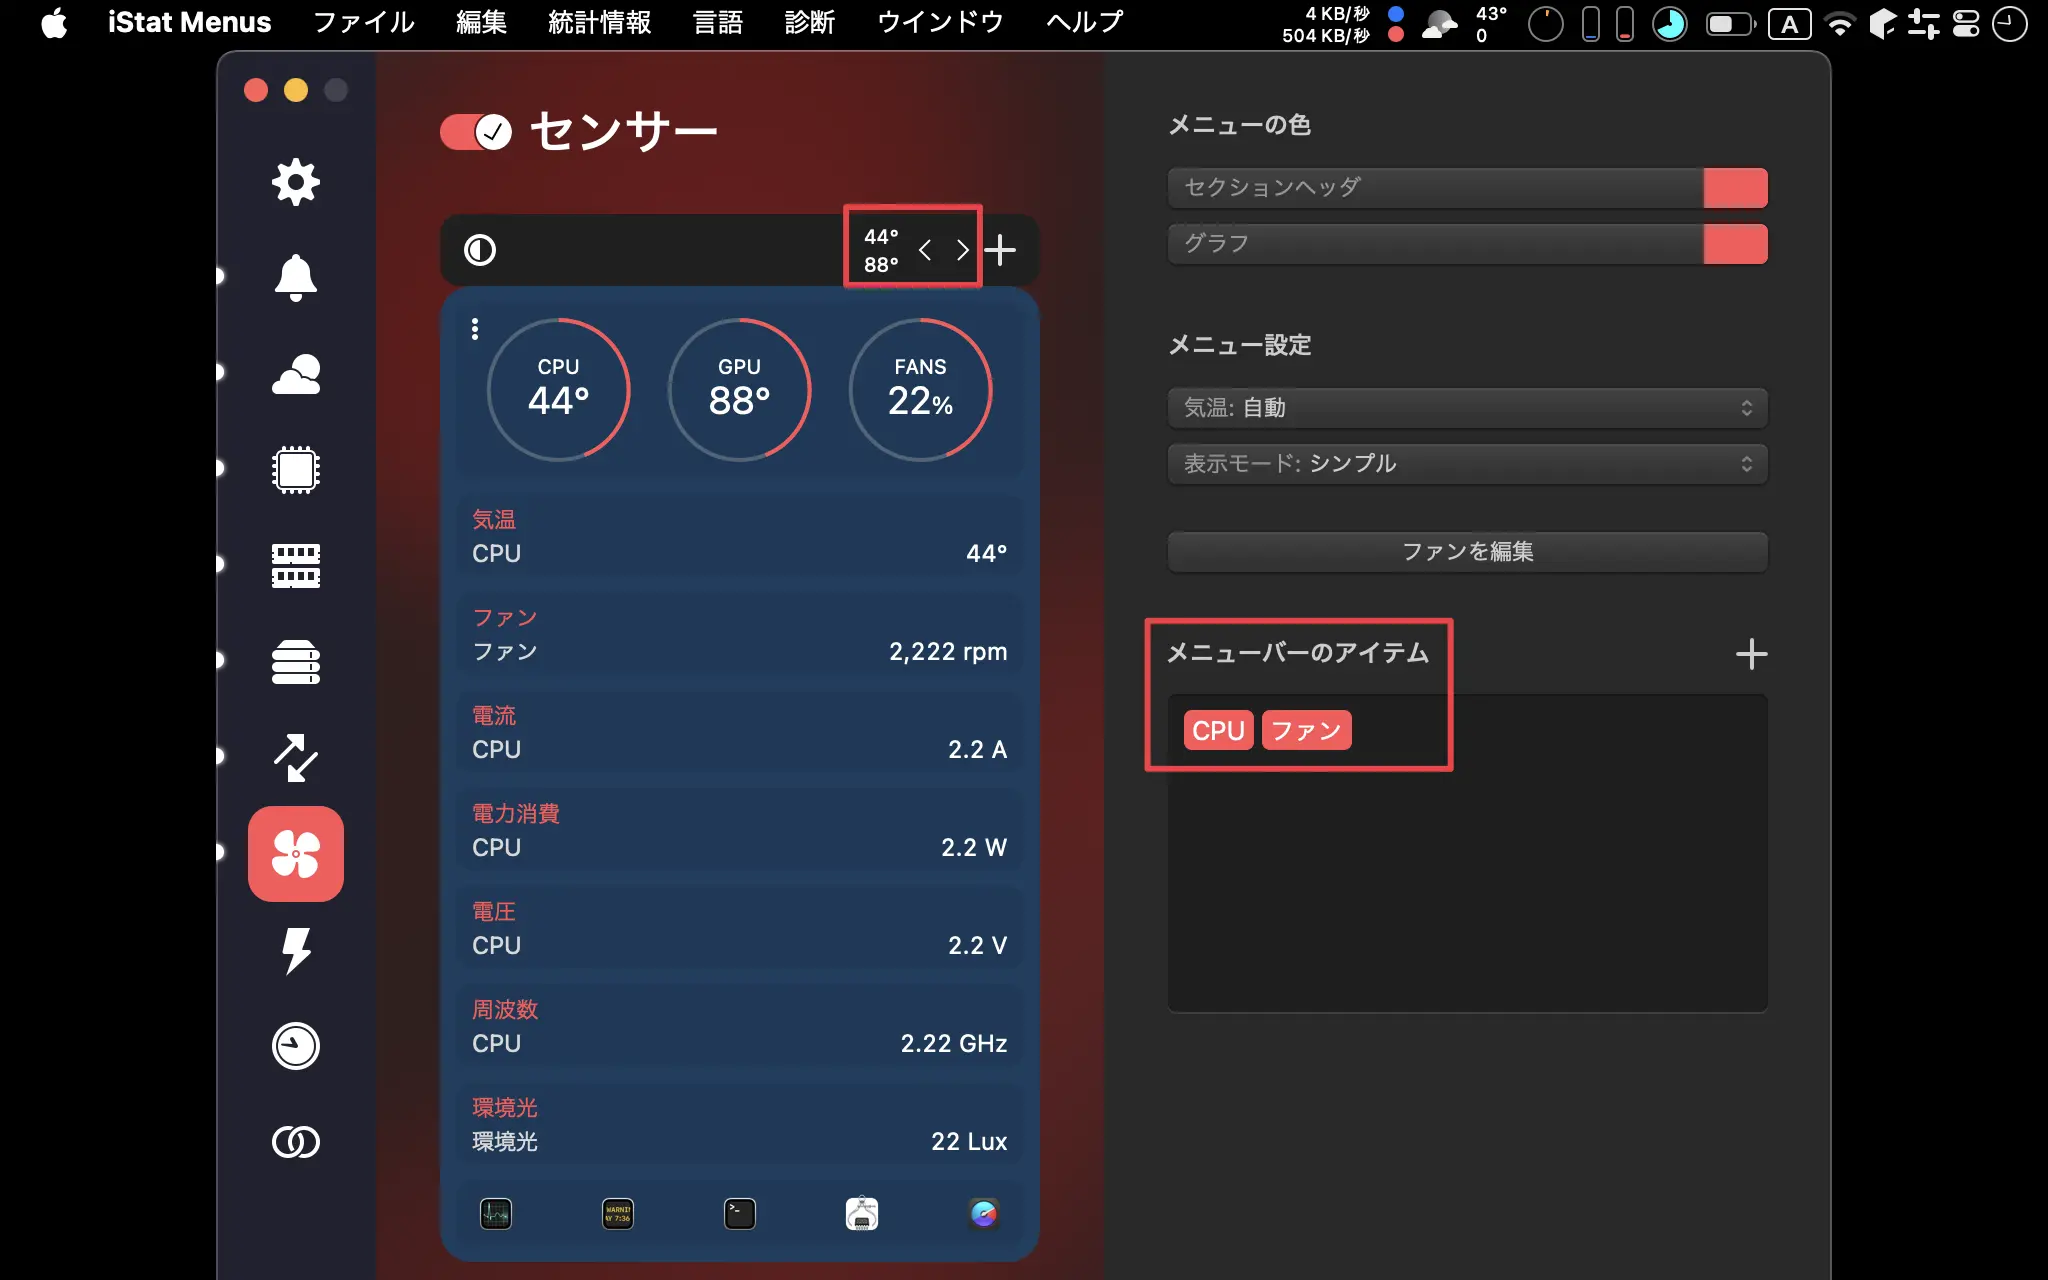Pick the グラフ color swatch
This screenshot has height=1280, width=2048.
[x=1735, y=244]
